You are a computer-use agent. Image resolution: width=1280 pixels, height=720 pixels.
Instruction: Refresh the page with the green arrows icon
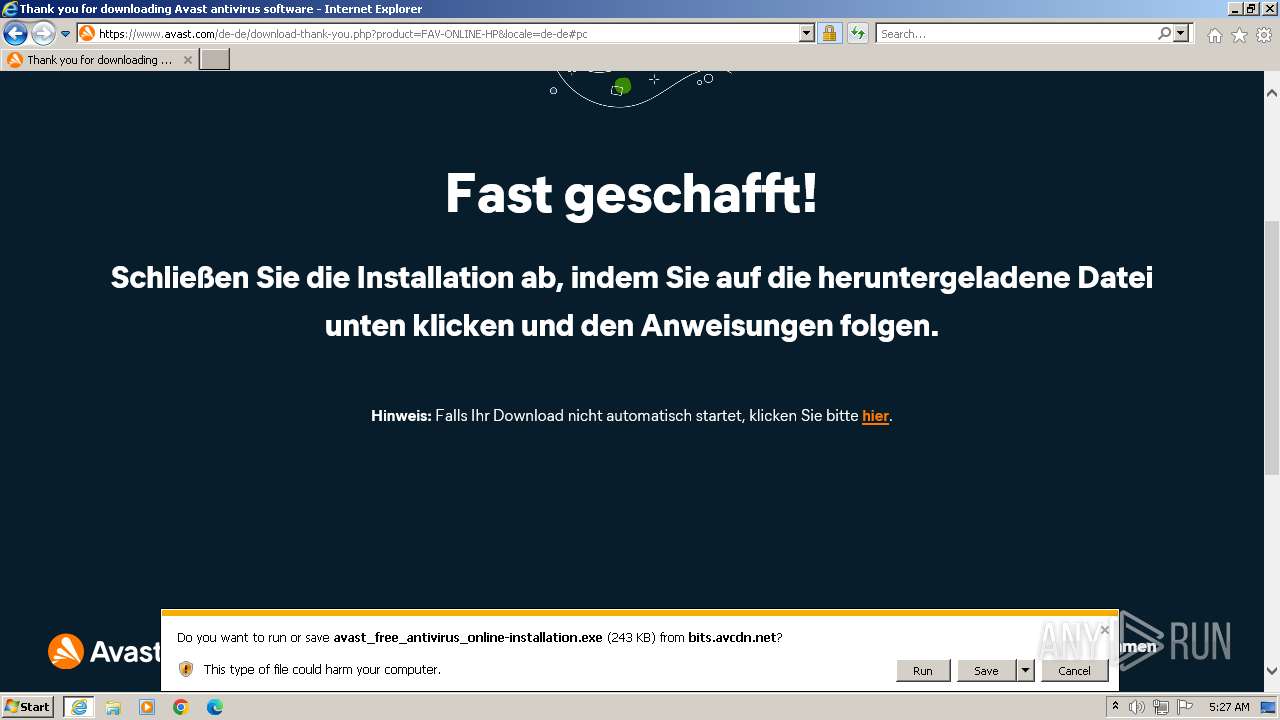pos(857,33)
